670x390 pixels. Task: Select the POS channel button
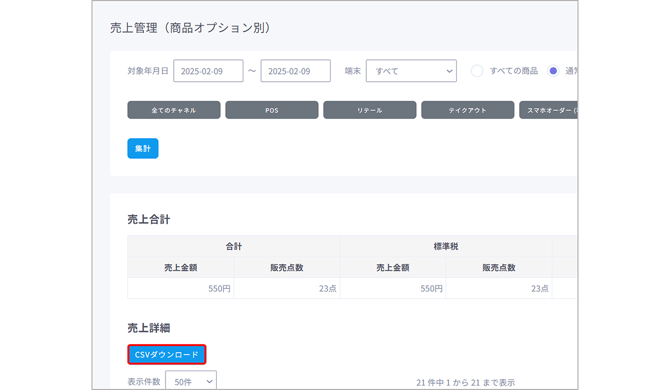[x=272, y=110]
